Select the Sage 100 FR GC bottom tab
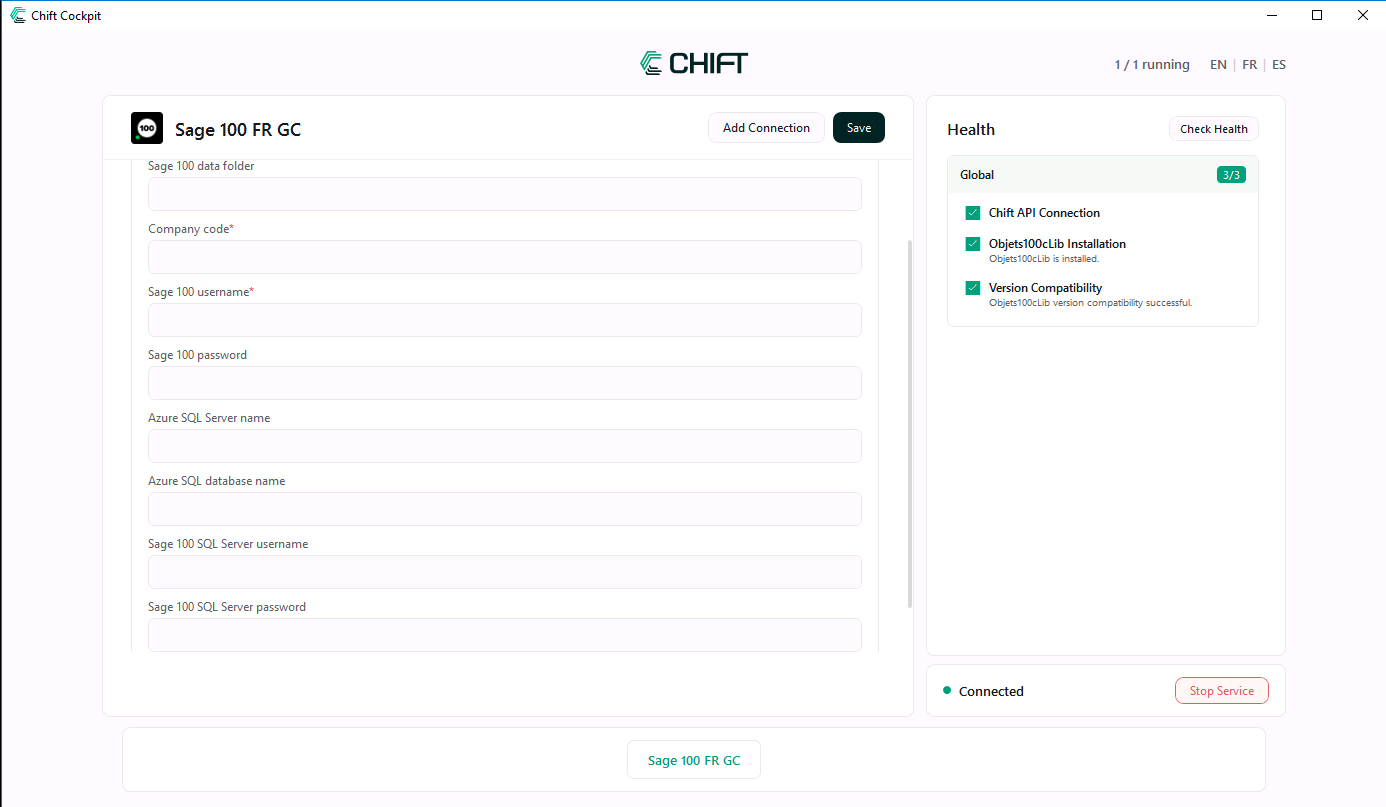 point(694,760)
